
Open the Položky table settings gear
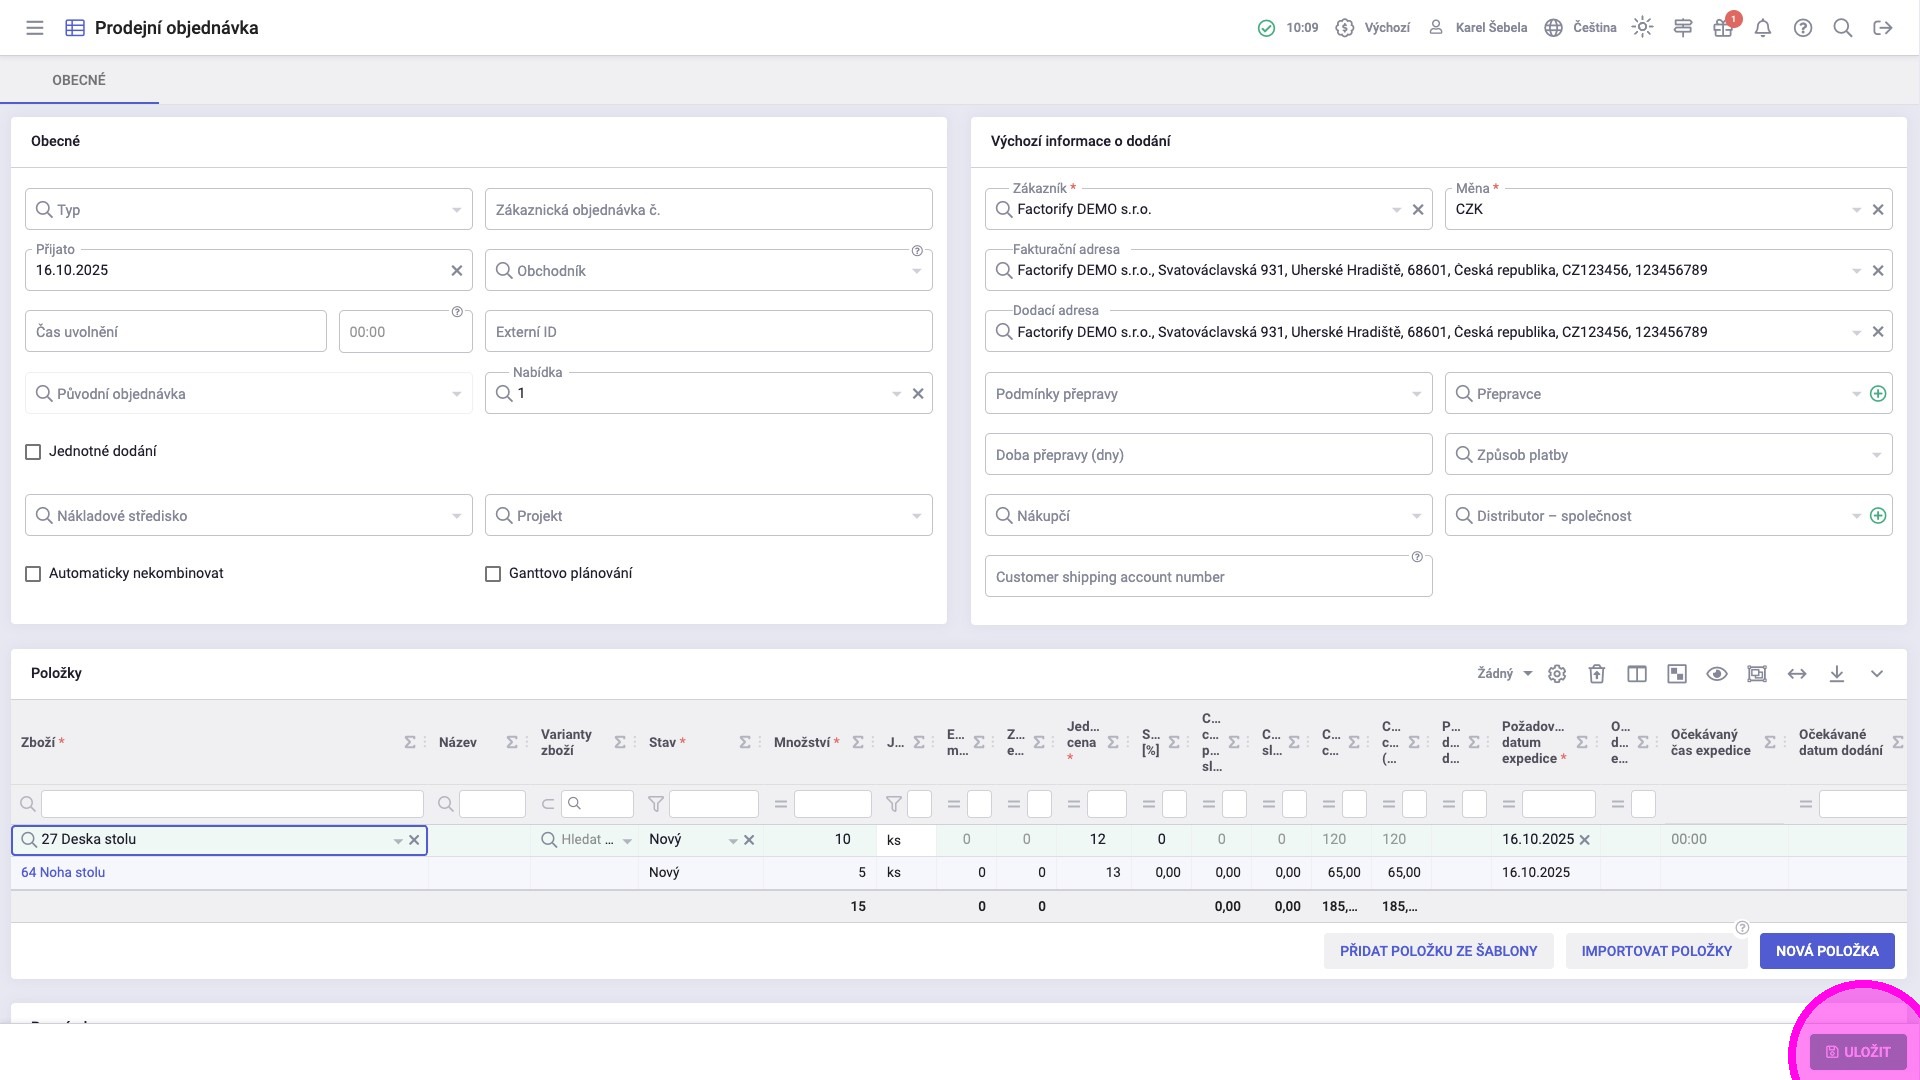point(1557,674)
